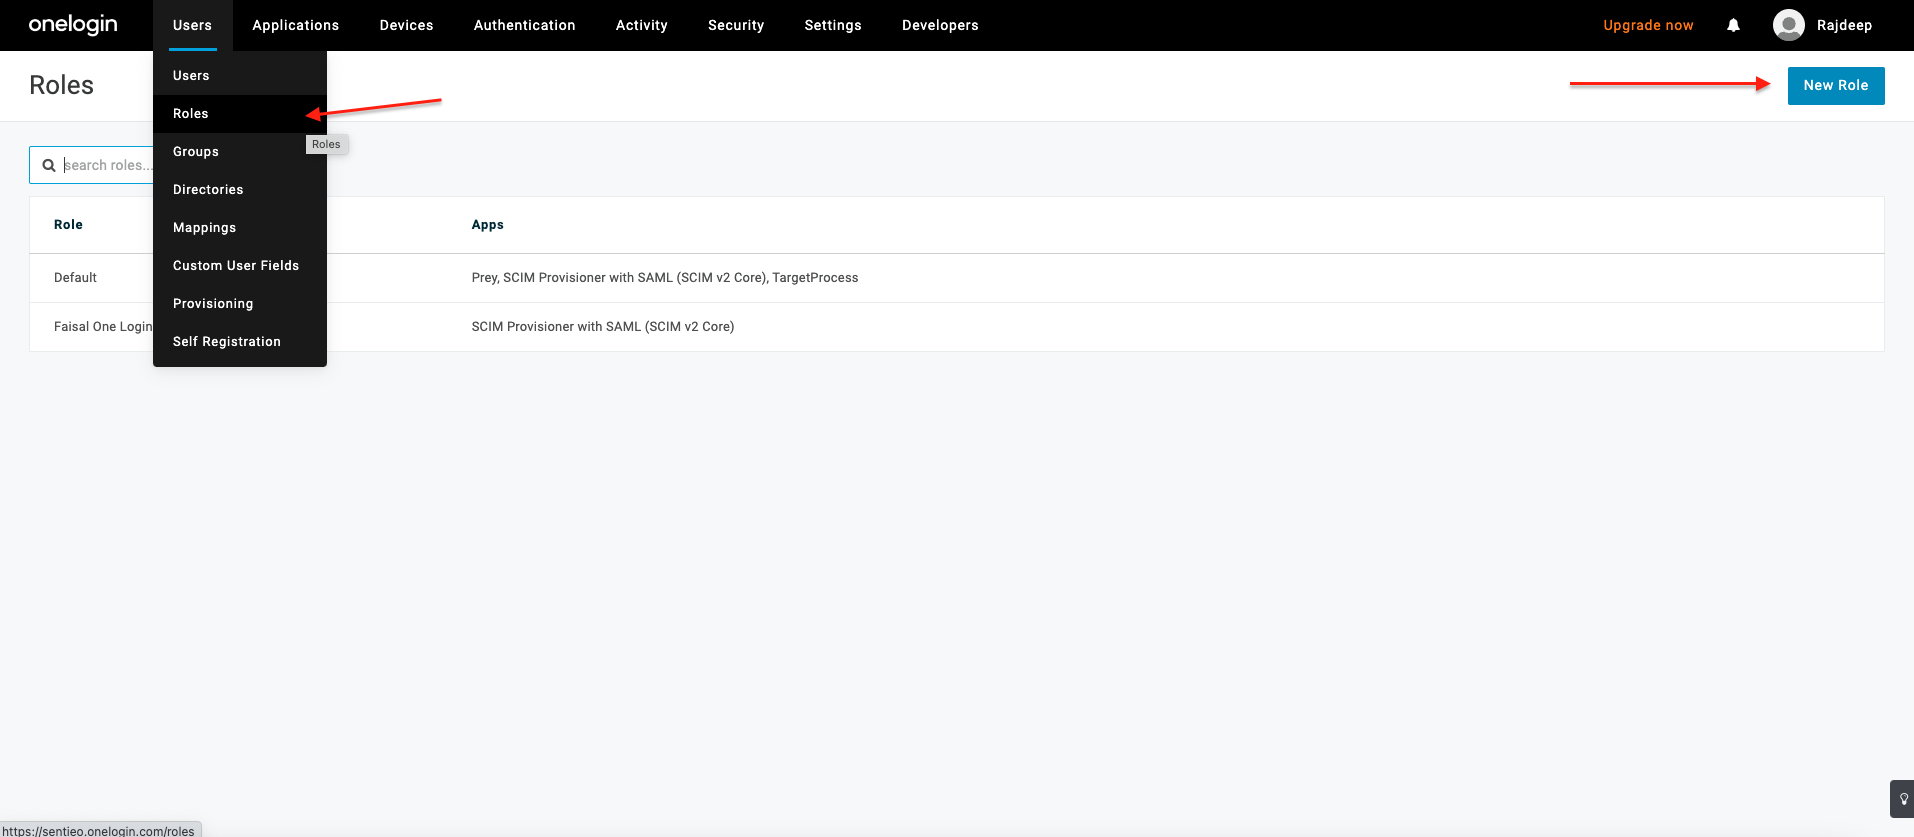Select Groups in the Users dropdown
Screen dimensions: 1914x837
point(196,152)
